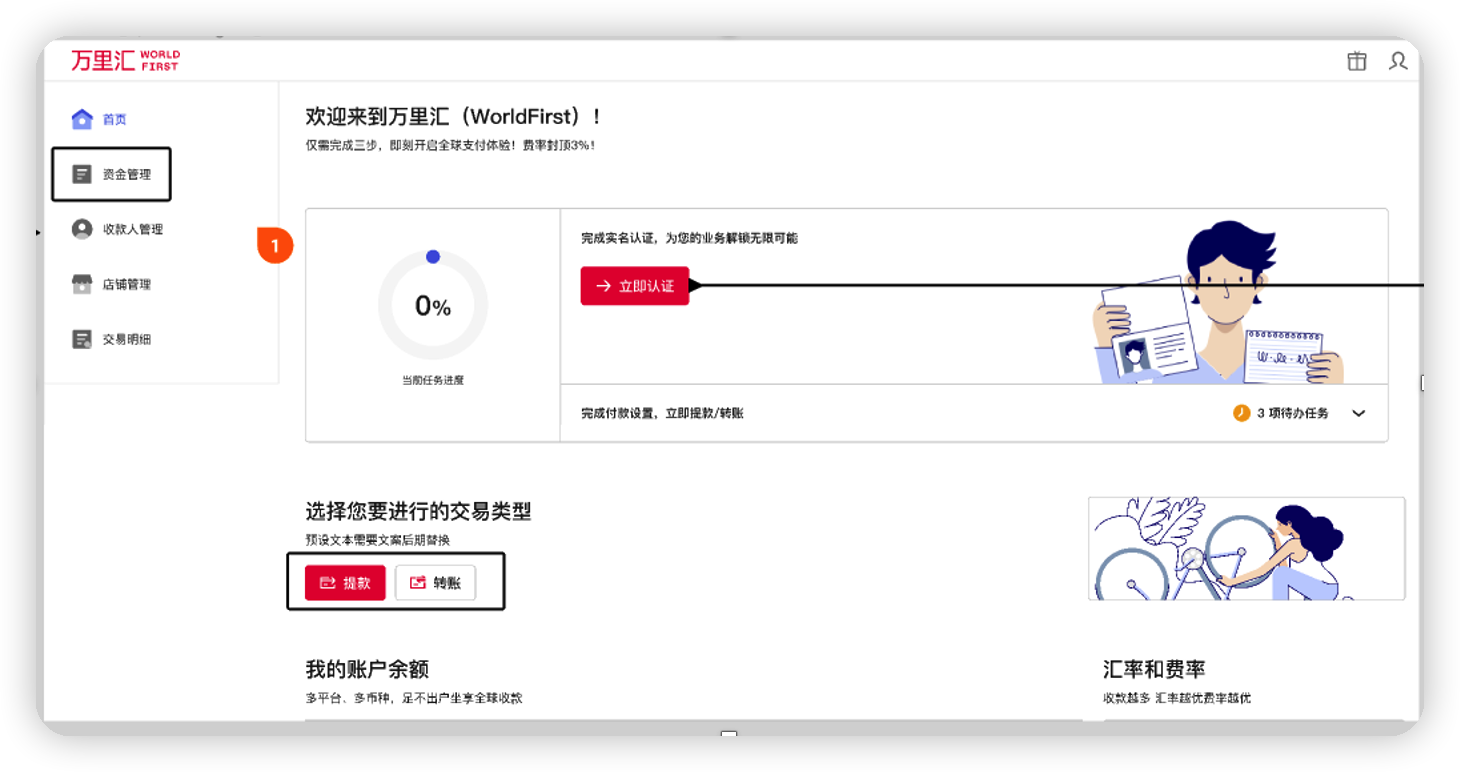
Task: Click the 收款人管理 person icon
Action: click(x=82, y=229)
